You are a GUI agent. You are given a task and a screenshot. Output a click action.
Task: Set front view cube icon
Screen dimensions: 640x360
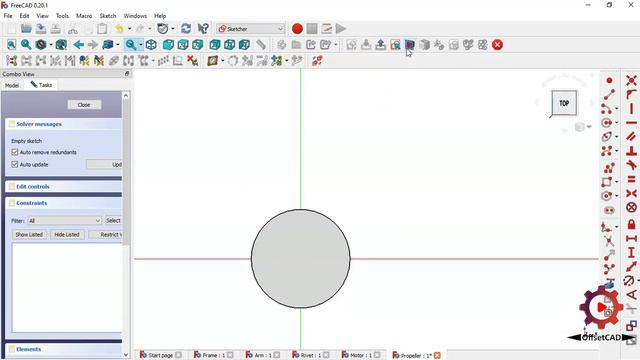coord(168,44)
